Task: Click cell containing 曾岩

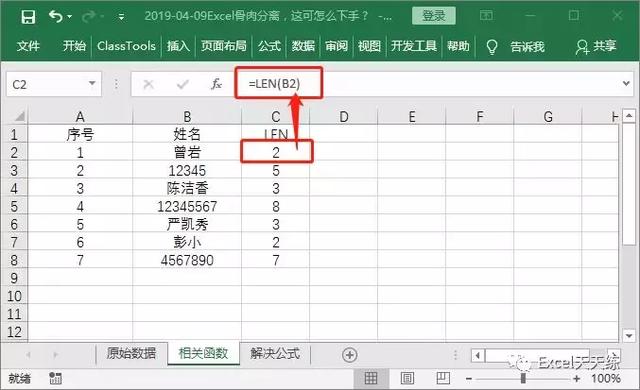Action: (x=187, y=152)
